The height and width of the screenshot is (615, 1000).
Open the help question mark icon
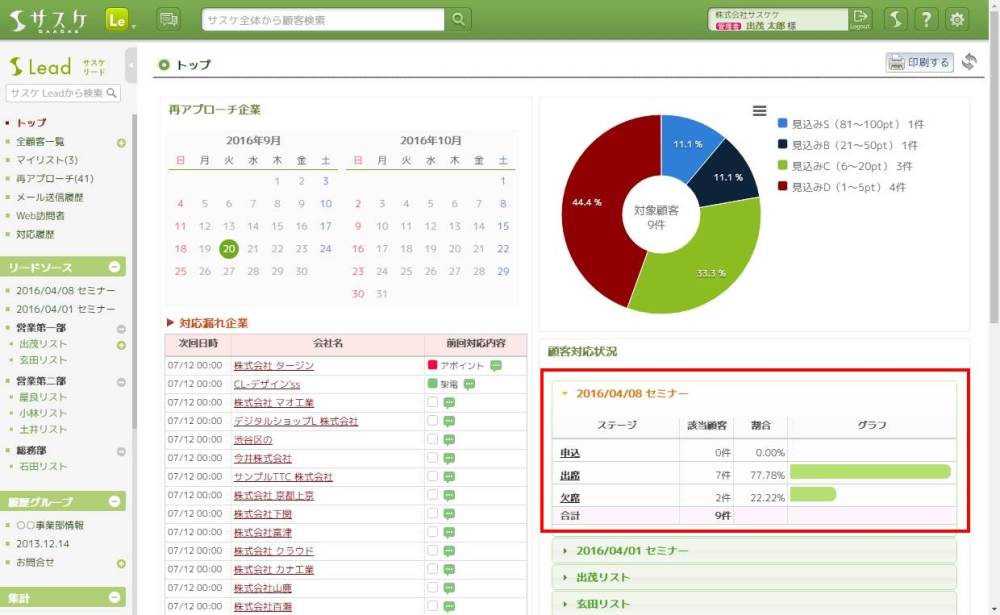927,20
